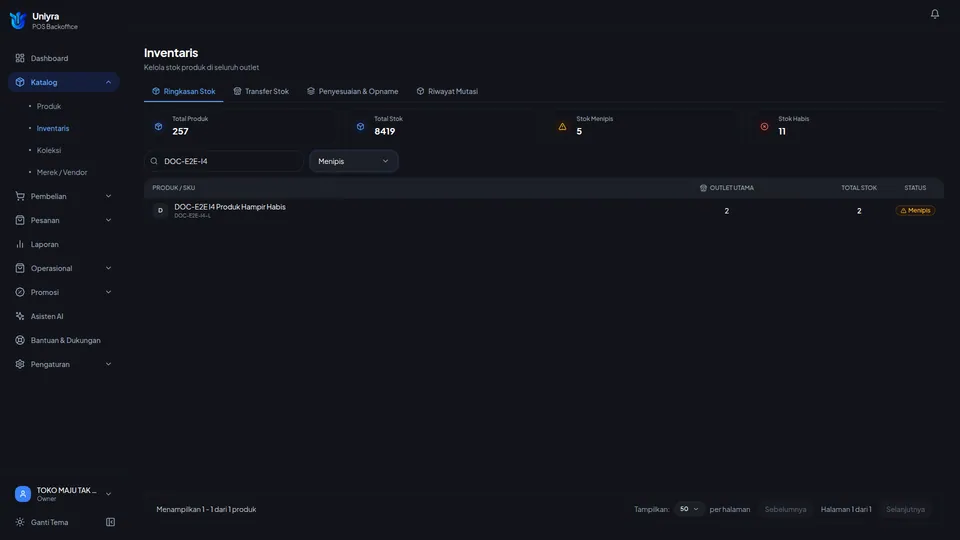Open Inventaris submenu item
The image size is (960, 540).
53,128
